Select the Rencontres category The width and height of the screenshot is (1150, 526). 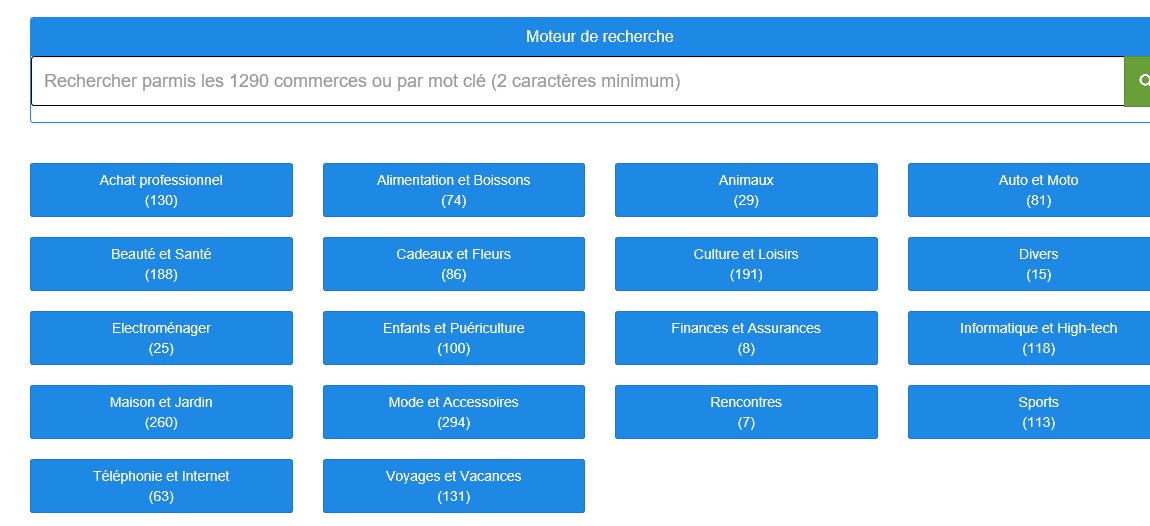[x=746, y=412]
